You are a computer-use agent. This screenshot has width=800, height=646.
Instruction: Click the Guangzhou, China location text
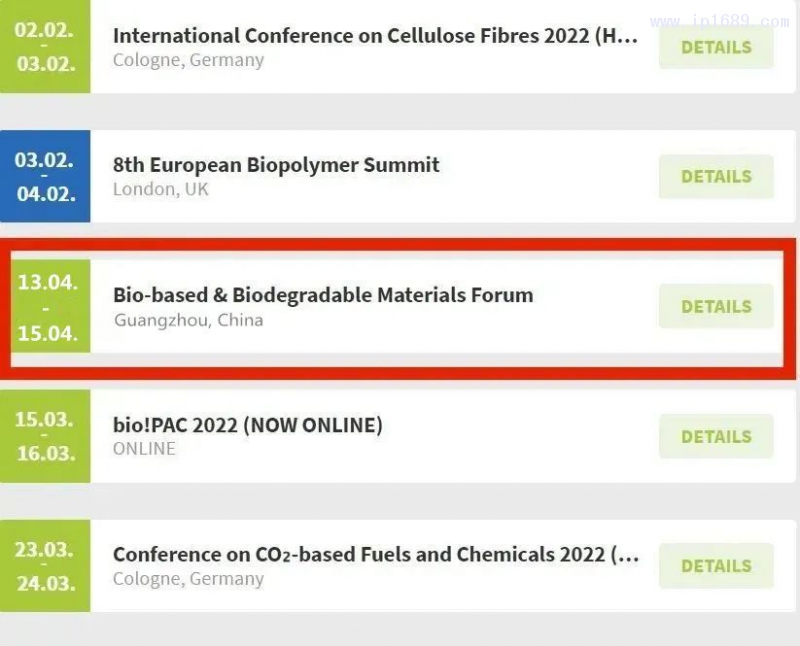point(188,320)
